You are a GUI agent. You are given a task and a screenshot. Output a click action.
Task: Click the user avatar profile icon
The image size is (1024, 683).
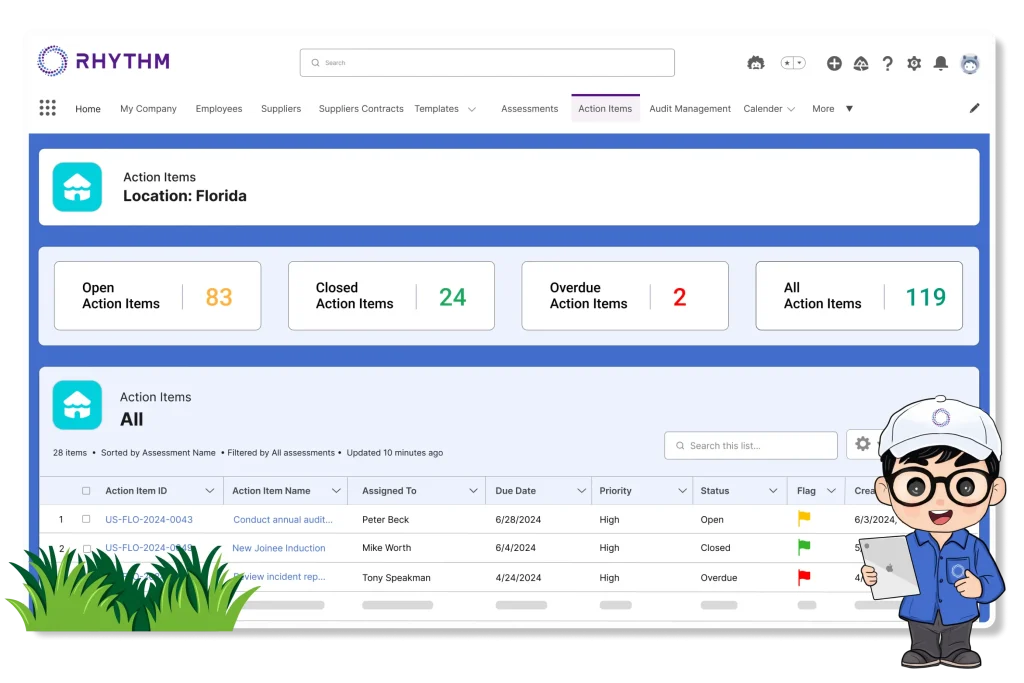click(970, 63)
